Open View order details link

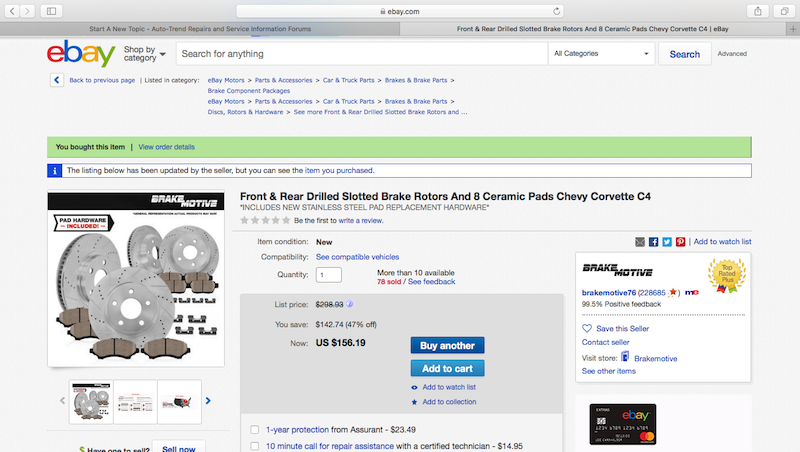(x=167, y=147)
